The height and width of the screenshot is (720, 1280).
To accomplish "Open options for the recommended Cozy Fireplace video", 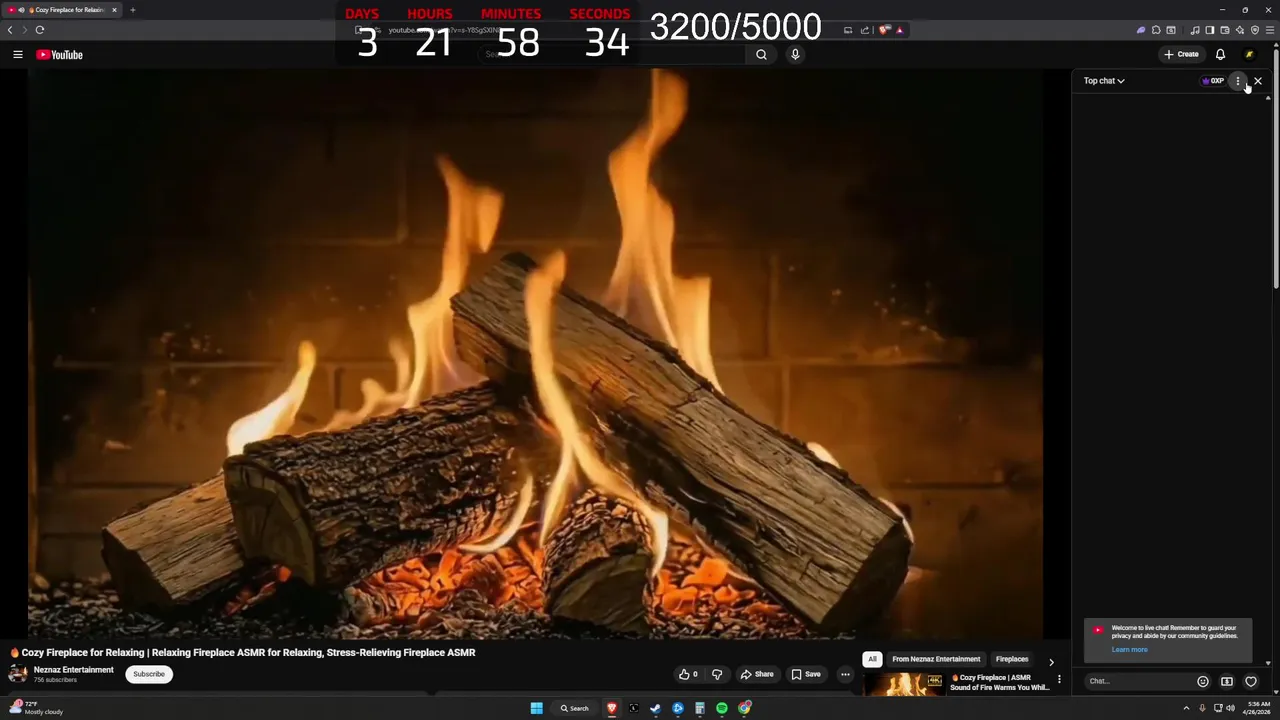I will click(x=1059, y=680).
